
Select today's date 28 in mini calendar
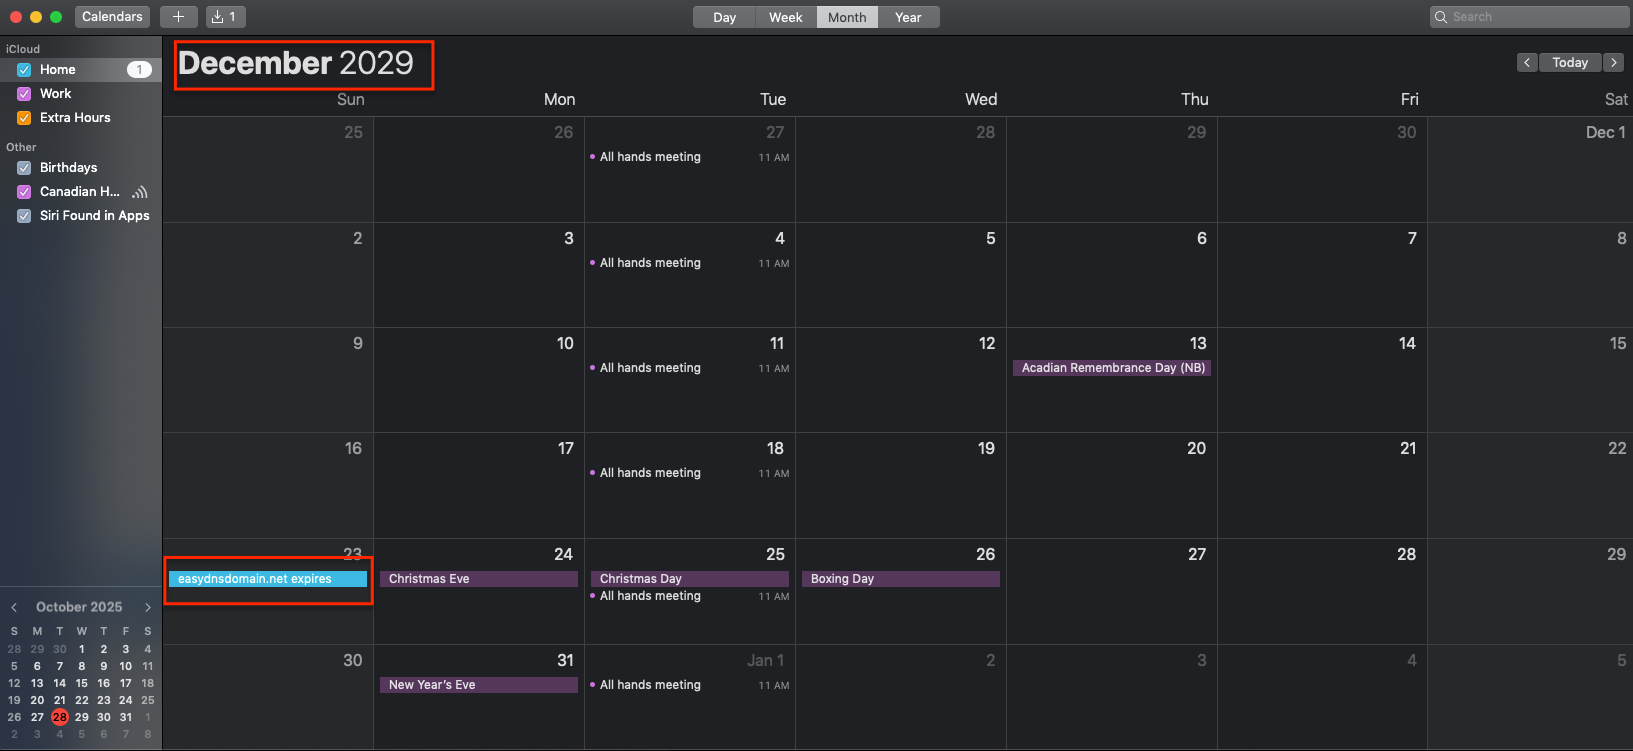pos(60,717)
